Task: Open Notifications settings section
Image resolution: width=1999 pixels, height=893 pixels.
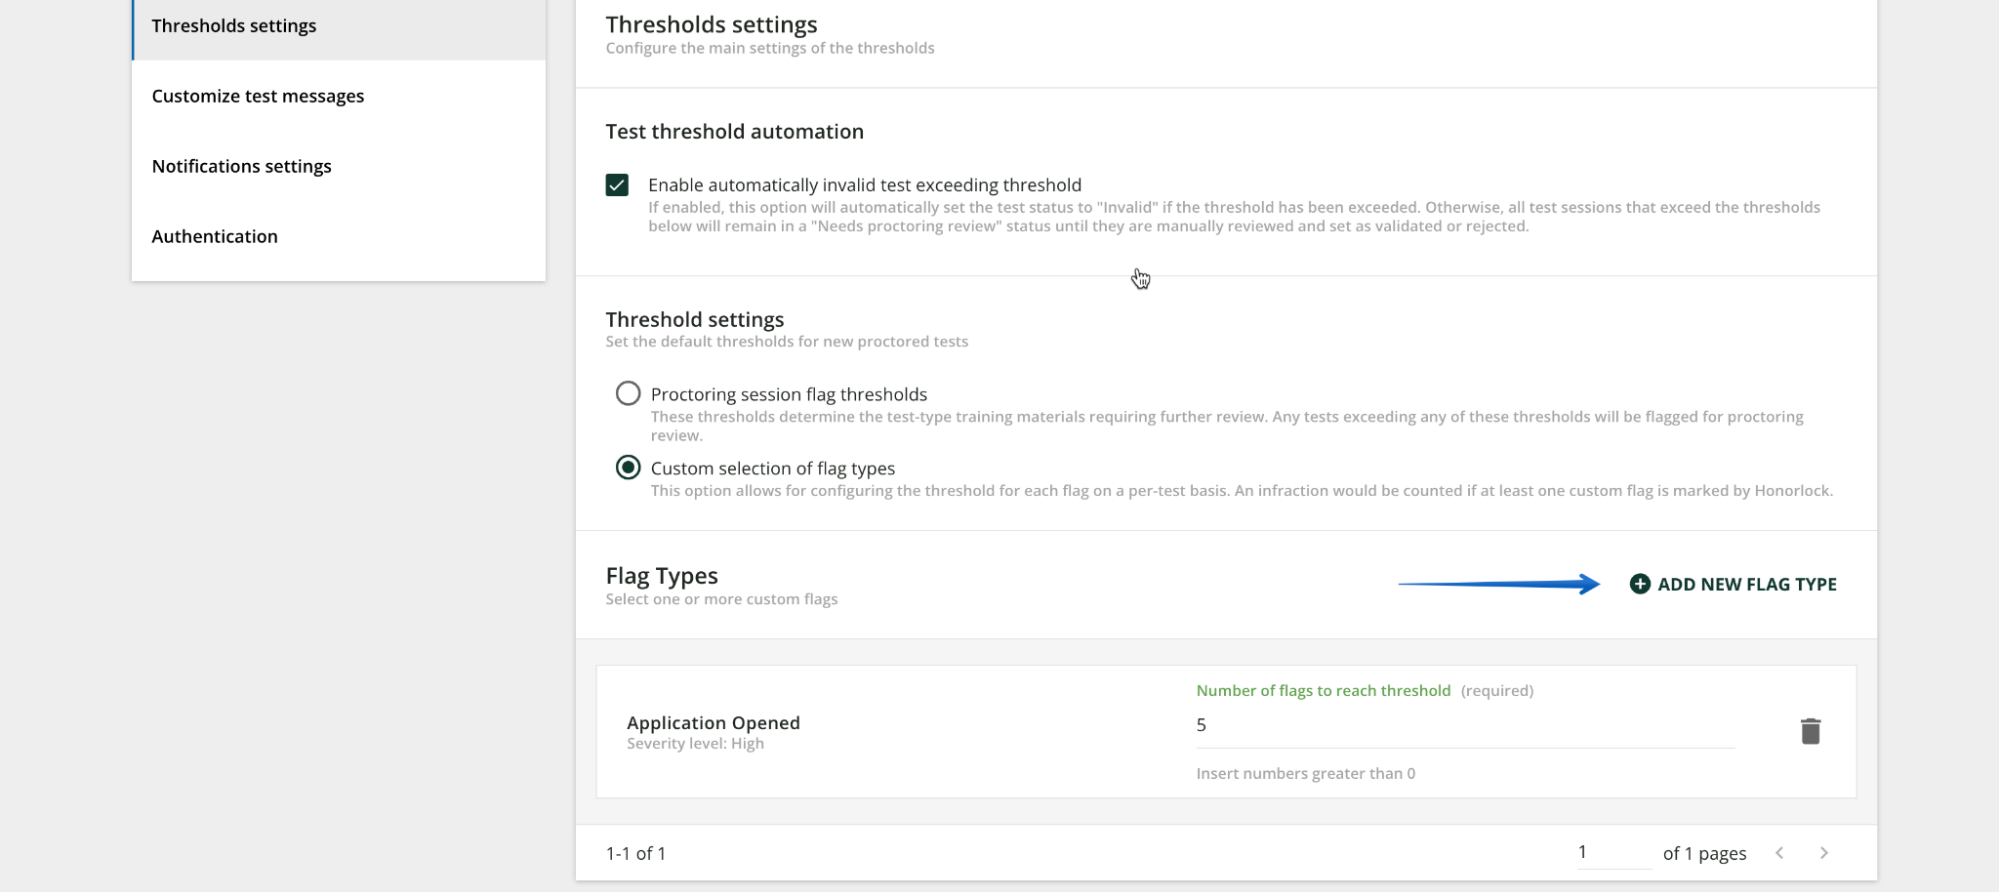Action: [x=339, y=166]
